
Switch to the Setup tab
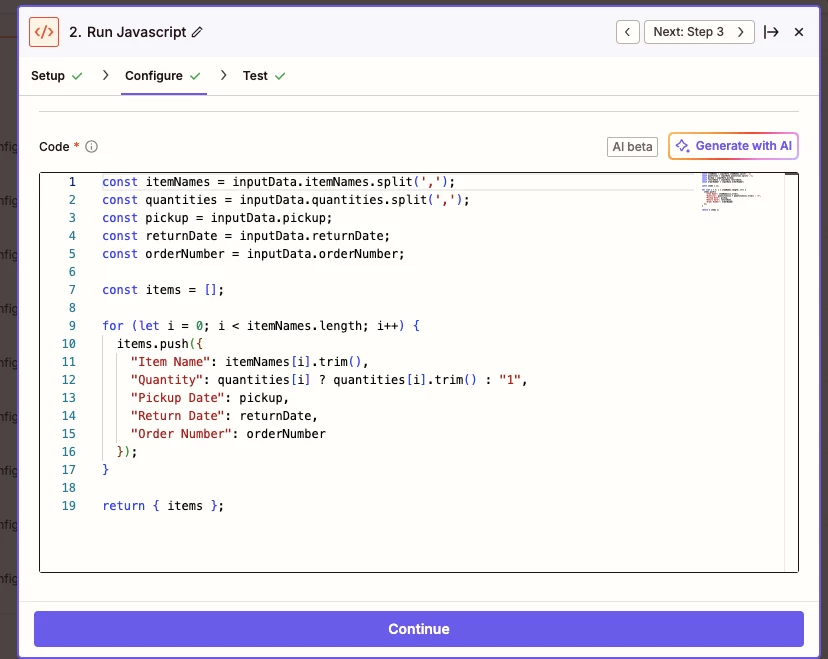[57, 76]
